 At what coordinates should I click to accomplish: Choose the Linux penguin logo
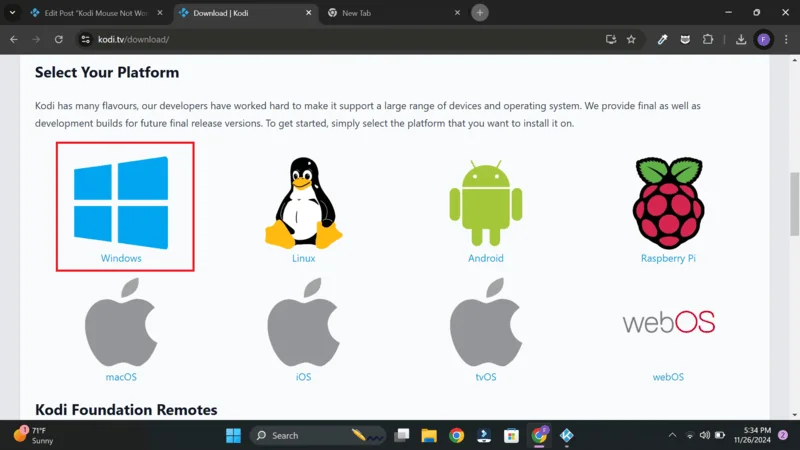point(304,203)
